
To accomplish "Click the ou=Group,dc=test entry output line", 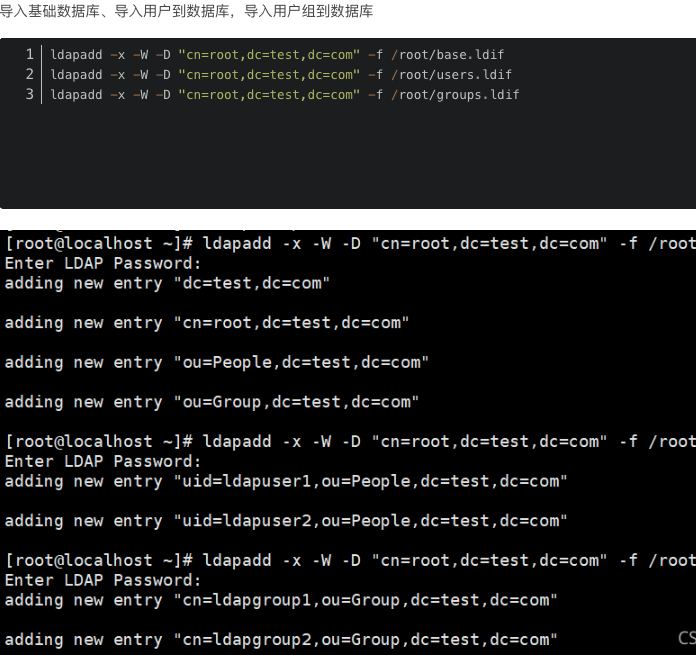I will [x=212, y=402].
